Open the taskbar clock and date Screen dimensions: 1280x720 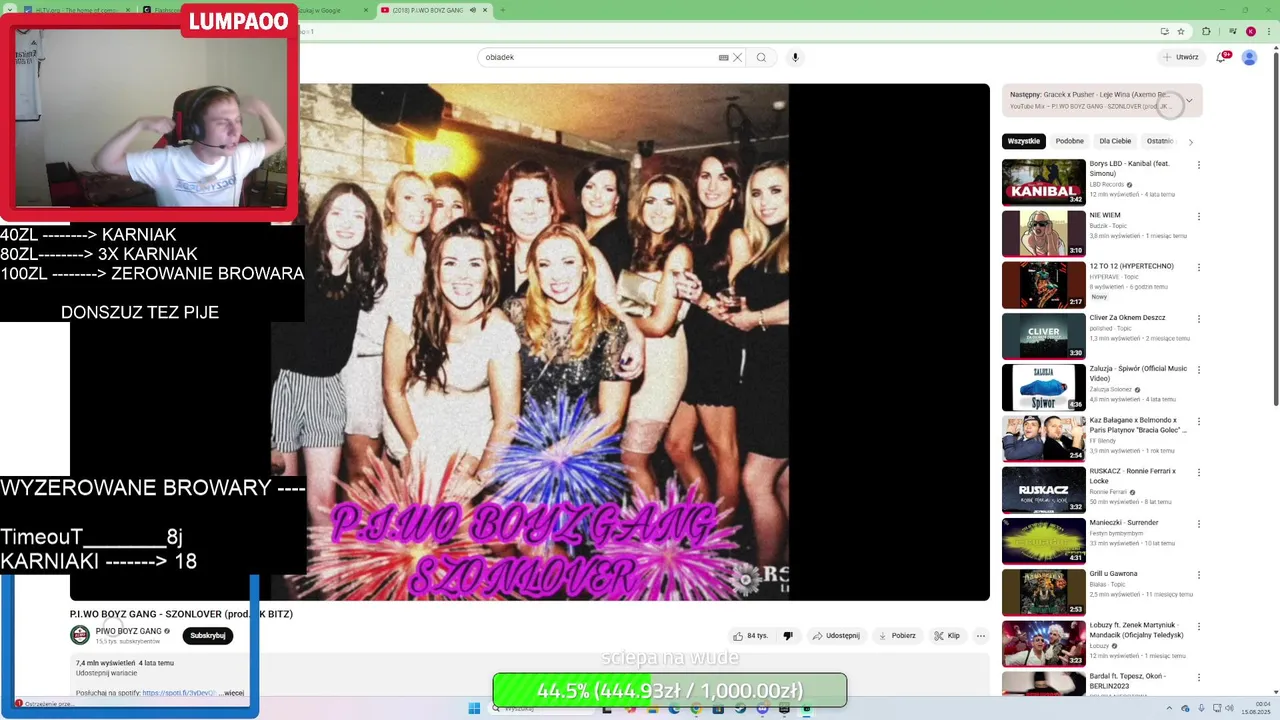[x=1256, y=709]
